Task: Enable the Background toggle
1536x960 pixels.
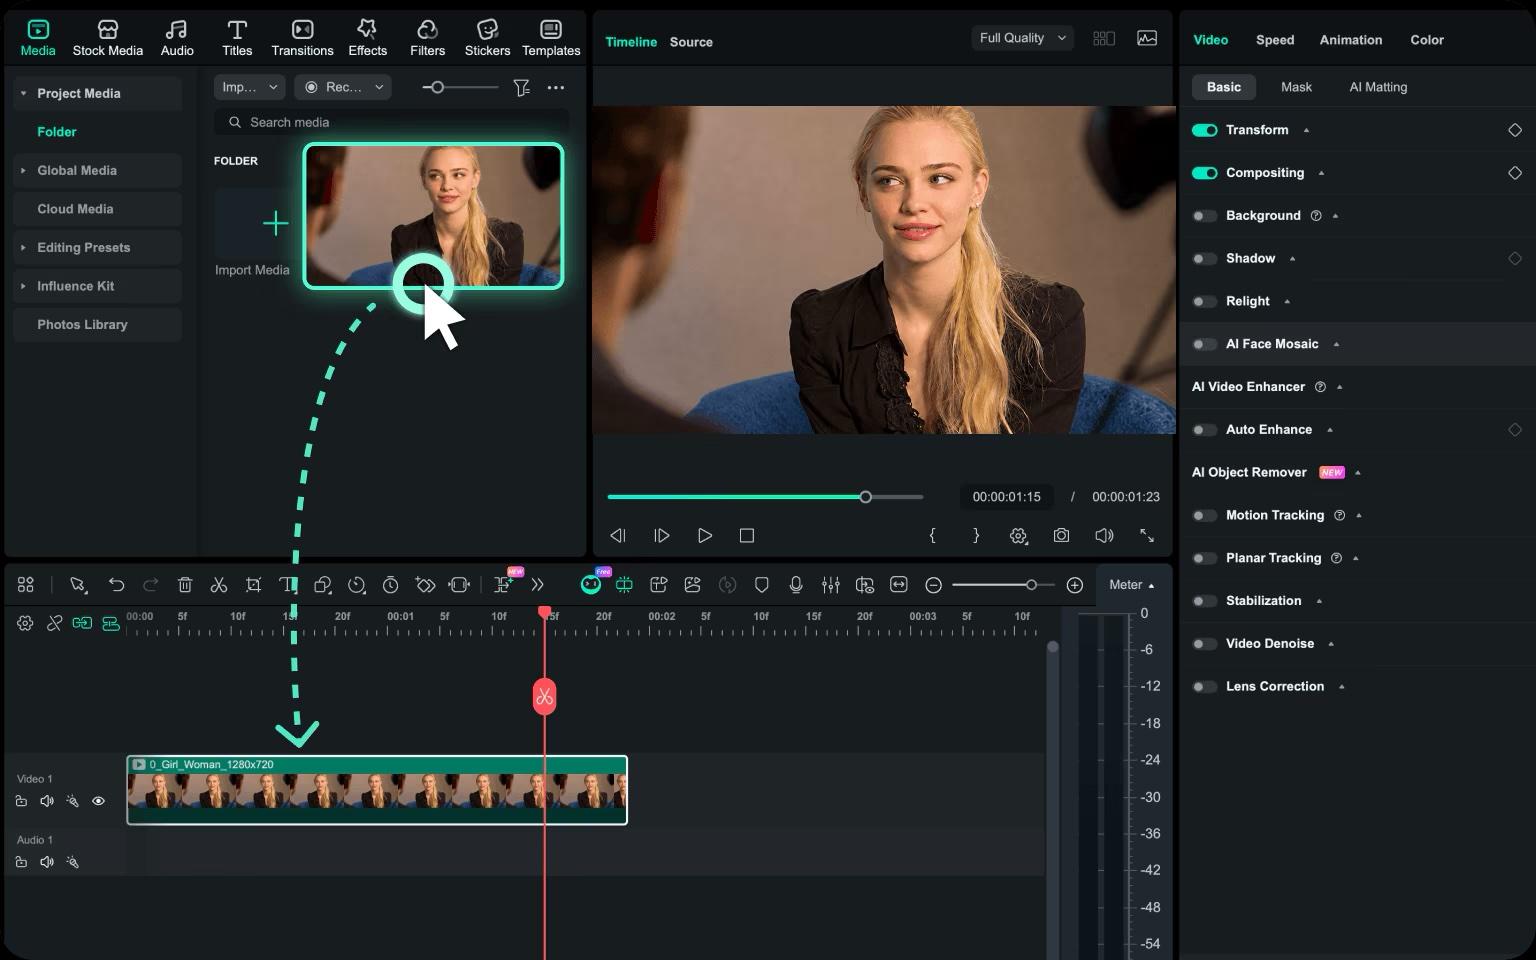Action: 1205,216
